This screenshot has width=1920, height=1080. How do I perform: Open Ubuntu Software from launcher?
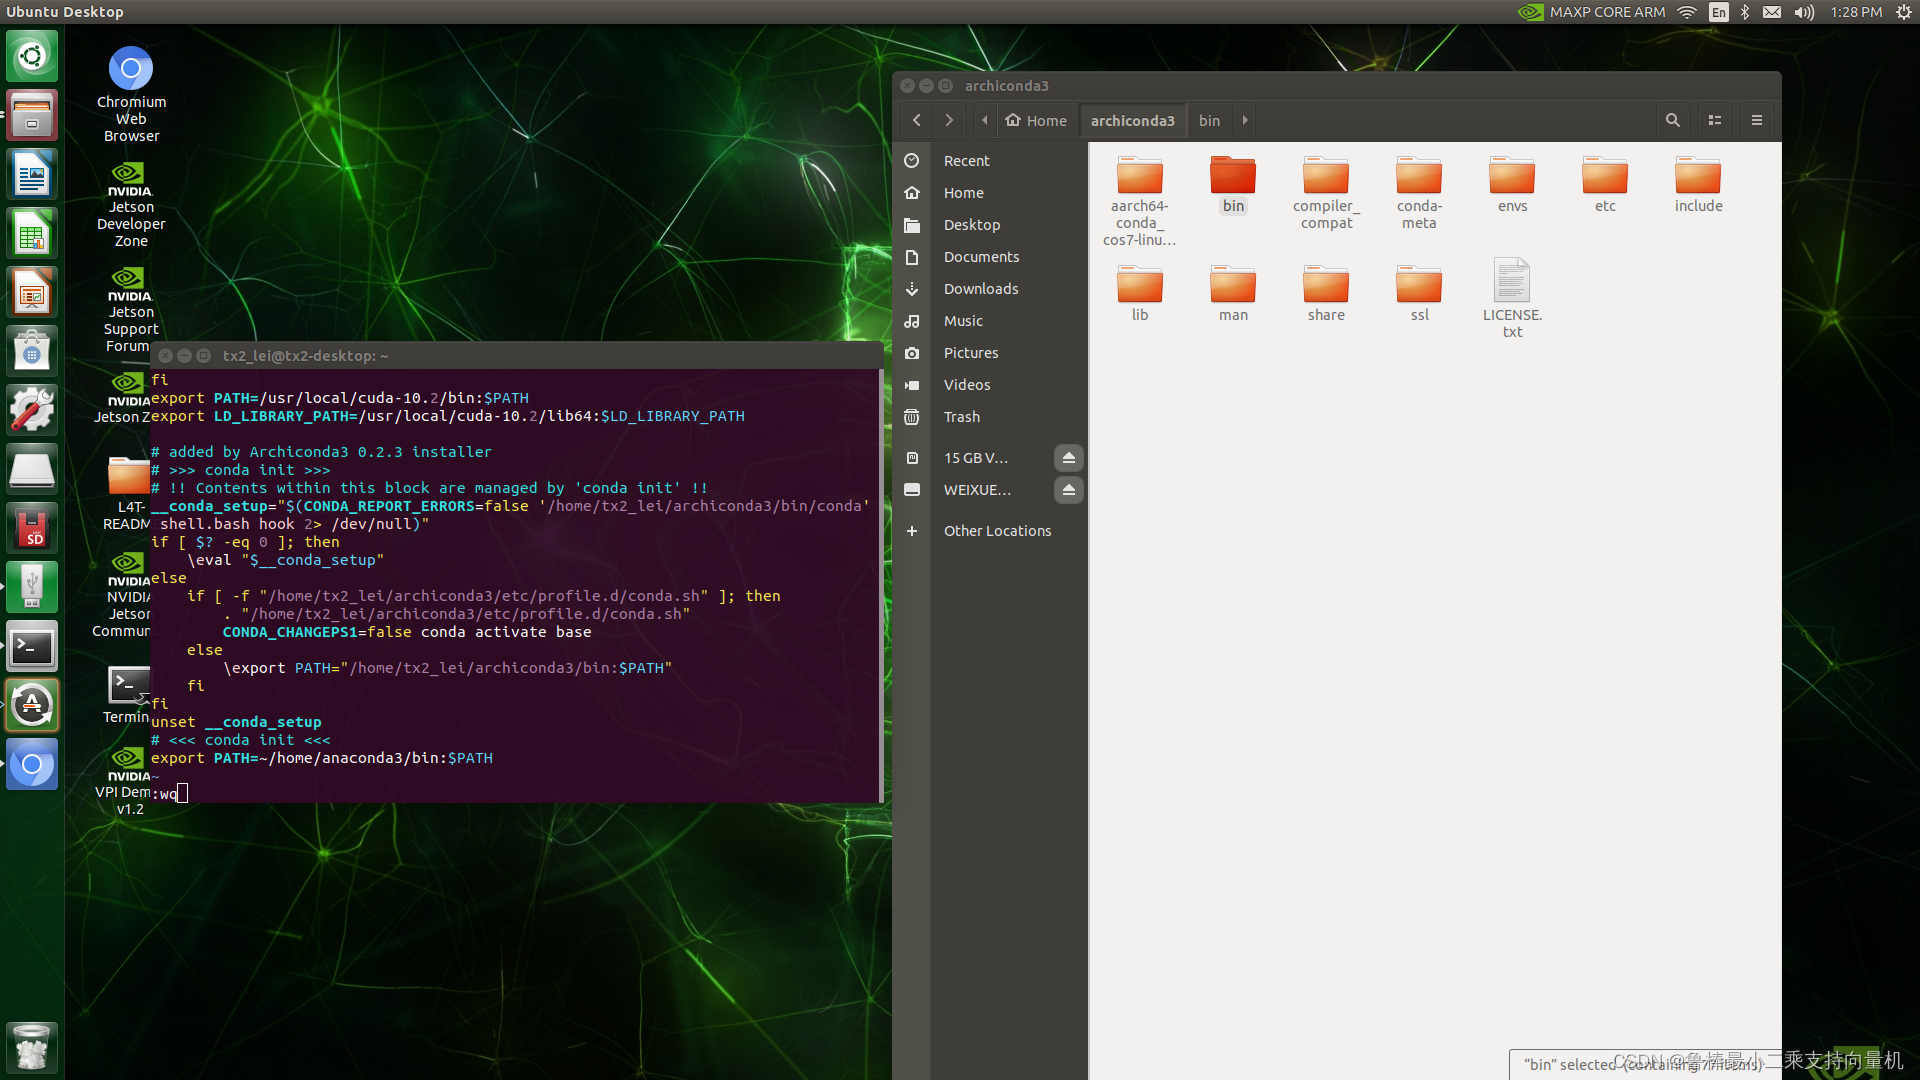[x=32, y=351]
